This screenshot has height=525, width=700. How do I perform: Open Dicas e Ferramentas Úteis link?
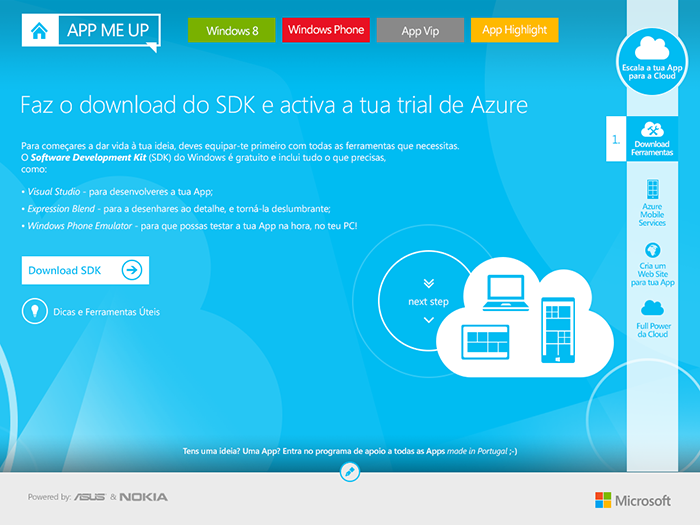(x=106, y=312)
